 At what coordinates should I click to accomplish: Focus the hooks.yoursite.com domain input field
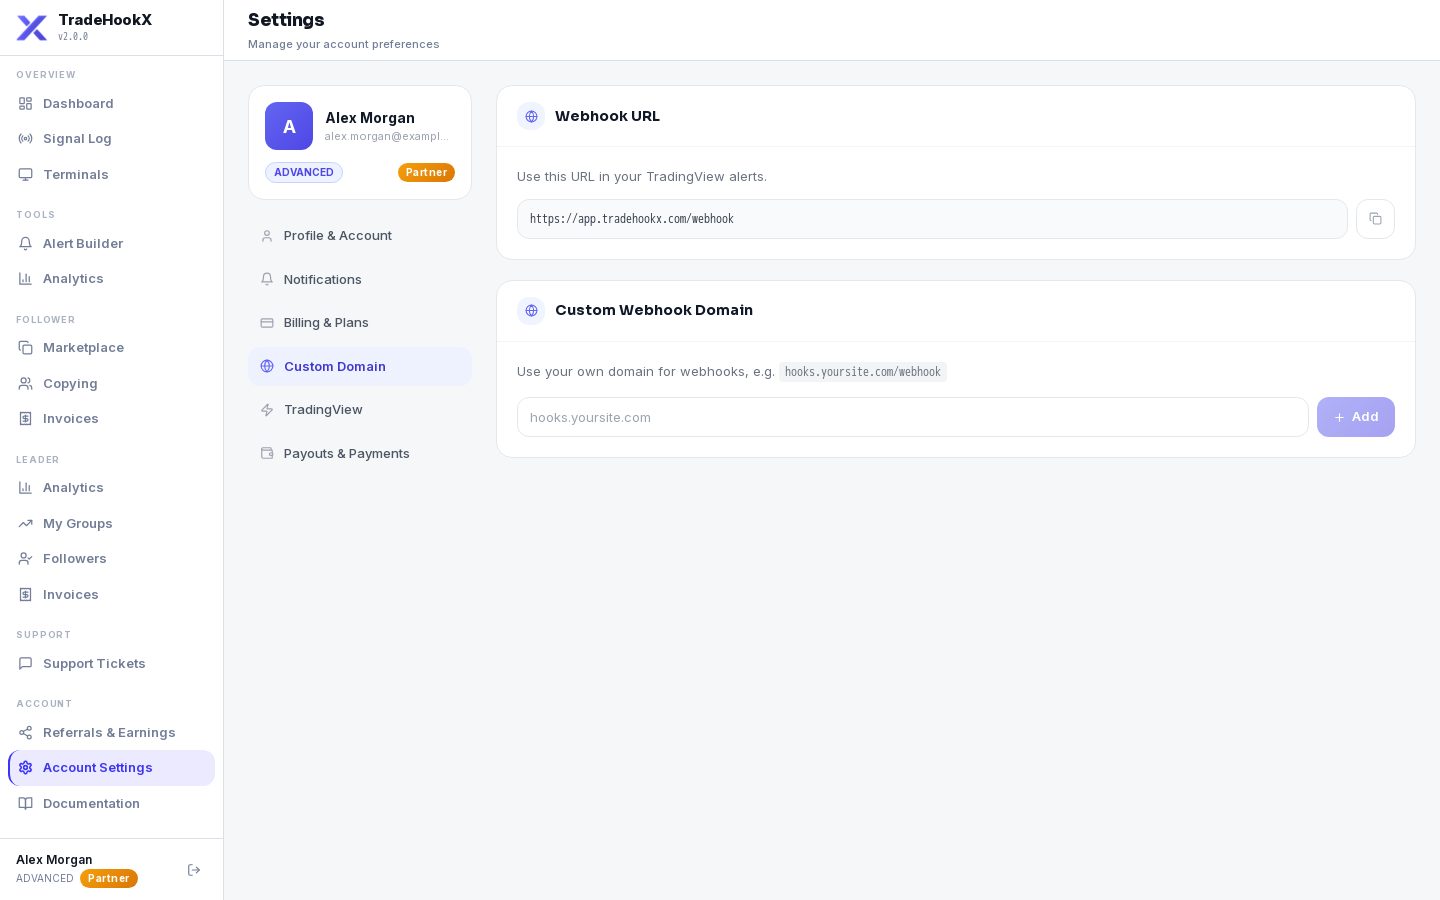(x=912, y=417)
